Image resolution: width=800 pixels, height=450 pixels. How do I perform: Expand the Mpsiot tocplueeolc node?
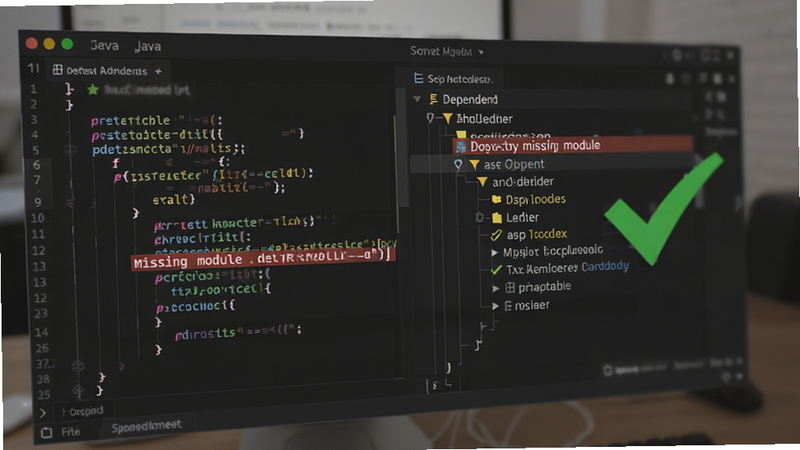point(494,253)
